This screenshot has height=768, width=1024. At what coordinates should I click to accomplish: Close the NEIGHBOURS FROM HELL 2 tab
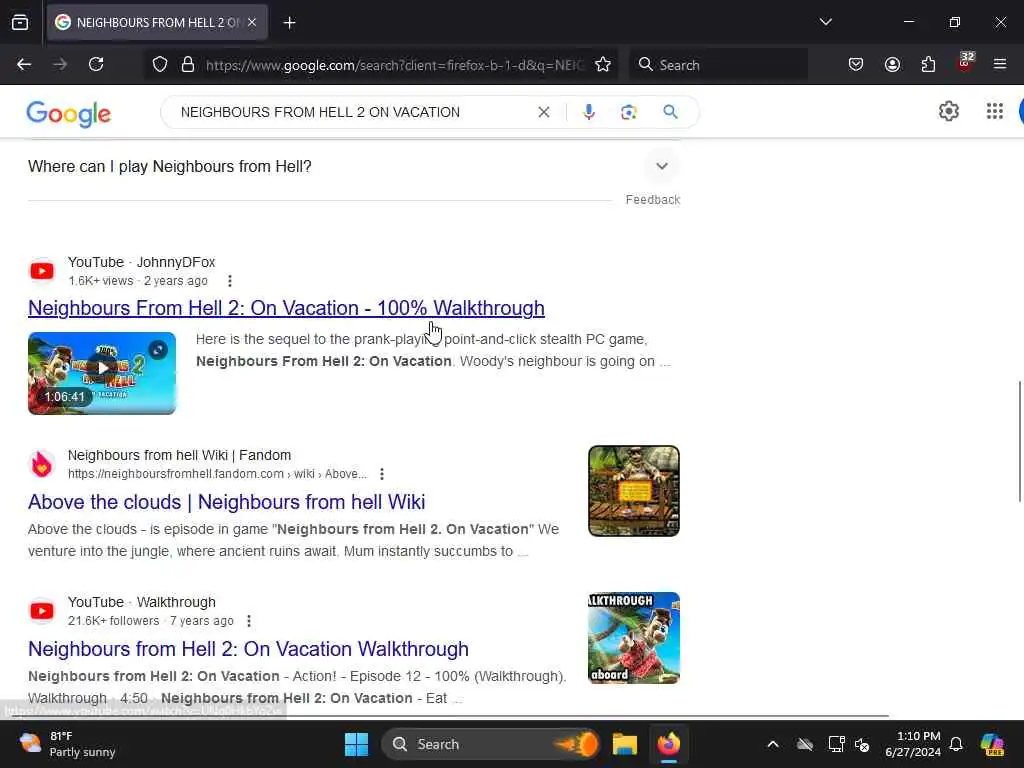(x=252, y=22)
